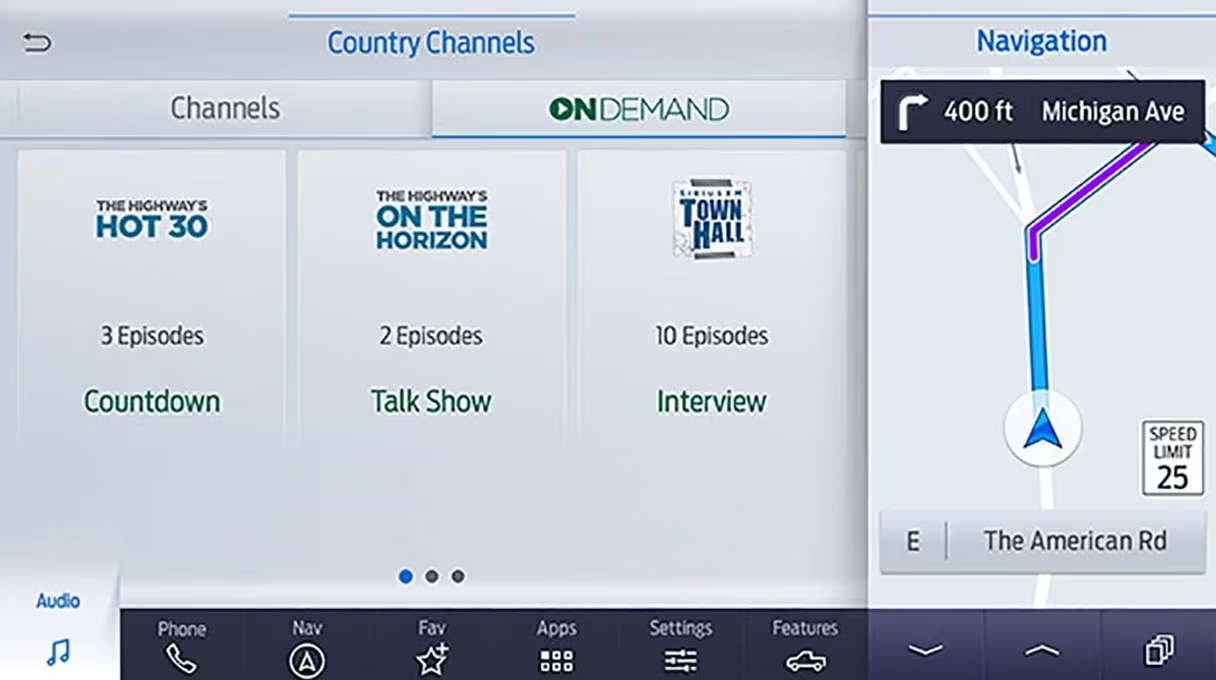Viewport: 1216px width, 680px height.
Task: Select the third page indicator dot
Action: pyautogui.click(x=457, y=576)
